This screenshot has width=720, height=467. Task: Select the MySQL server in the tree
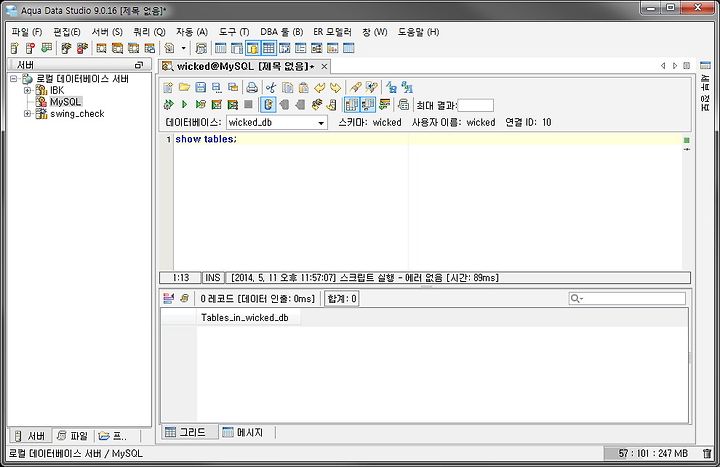click(x=65, y=102)
